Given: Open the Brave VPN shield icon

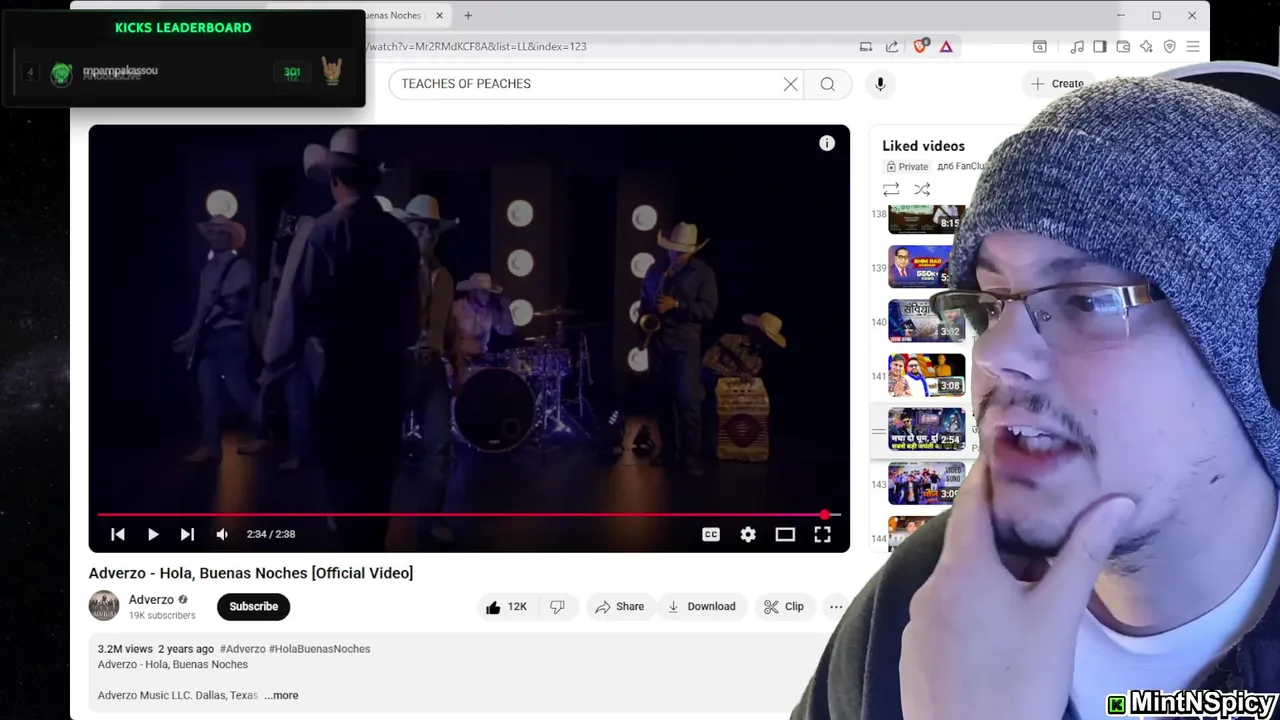Looking at the screenshot, I should point(1169,46).
